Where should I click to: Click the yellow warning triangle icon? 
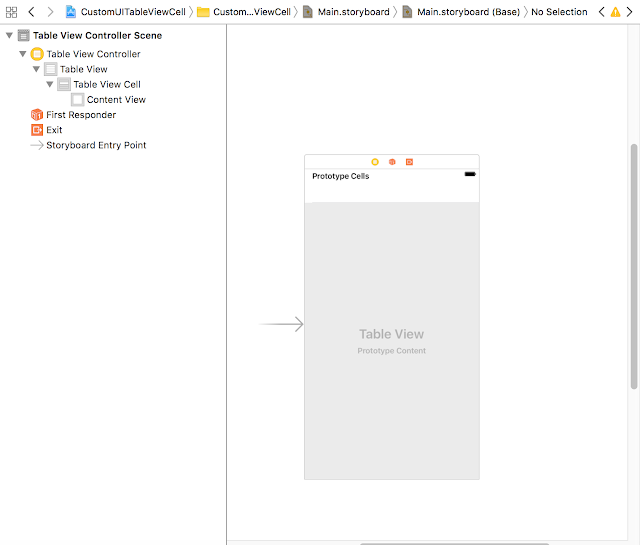615,12
